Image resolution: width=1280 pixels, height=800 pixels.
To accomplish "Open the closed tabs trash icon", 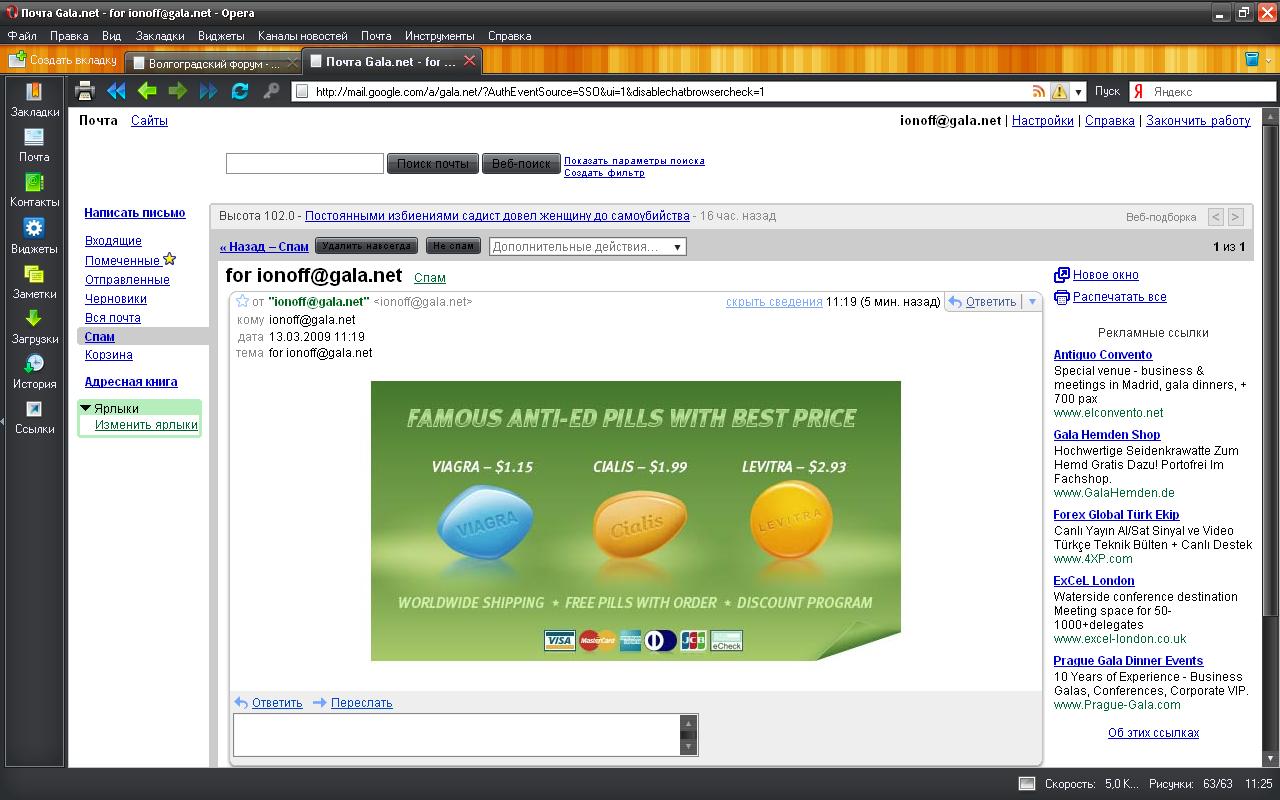I will [x=1252, y=60].
